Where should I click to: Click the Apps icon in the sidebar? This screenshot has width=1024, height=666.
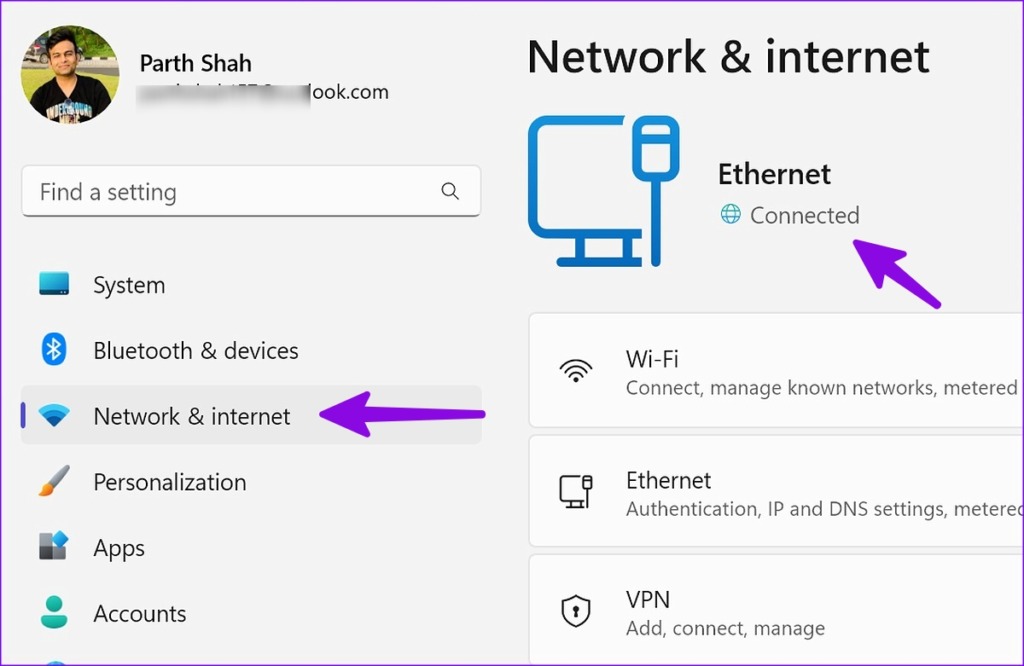click(52, 548)
